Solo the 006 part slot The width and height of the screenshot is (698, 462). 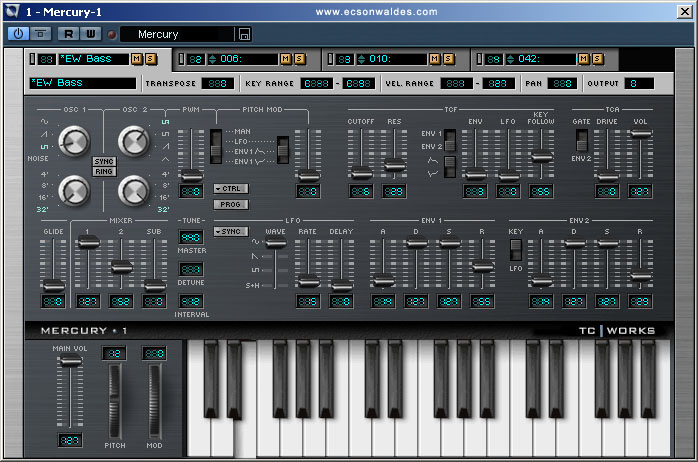(x=300, y=59)
